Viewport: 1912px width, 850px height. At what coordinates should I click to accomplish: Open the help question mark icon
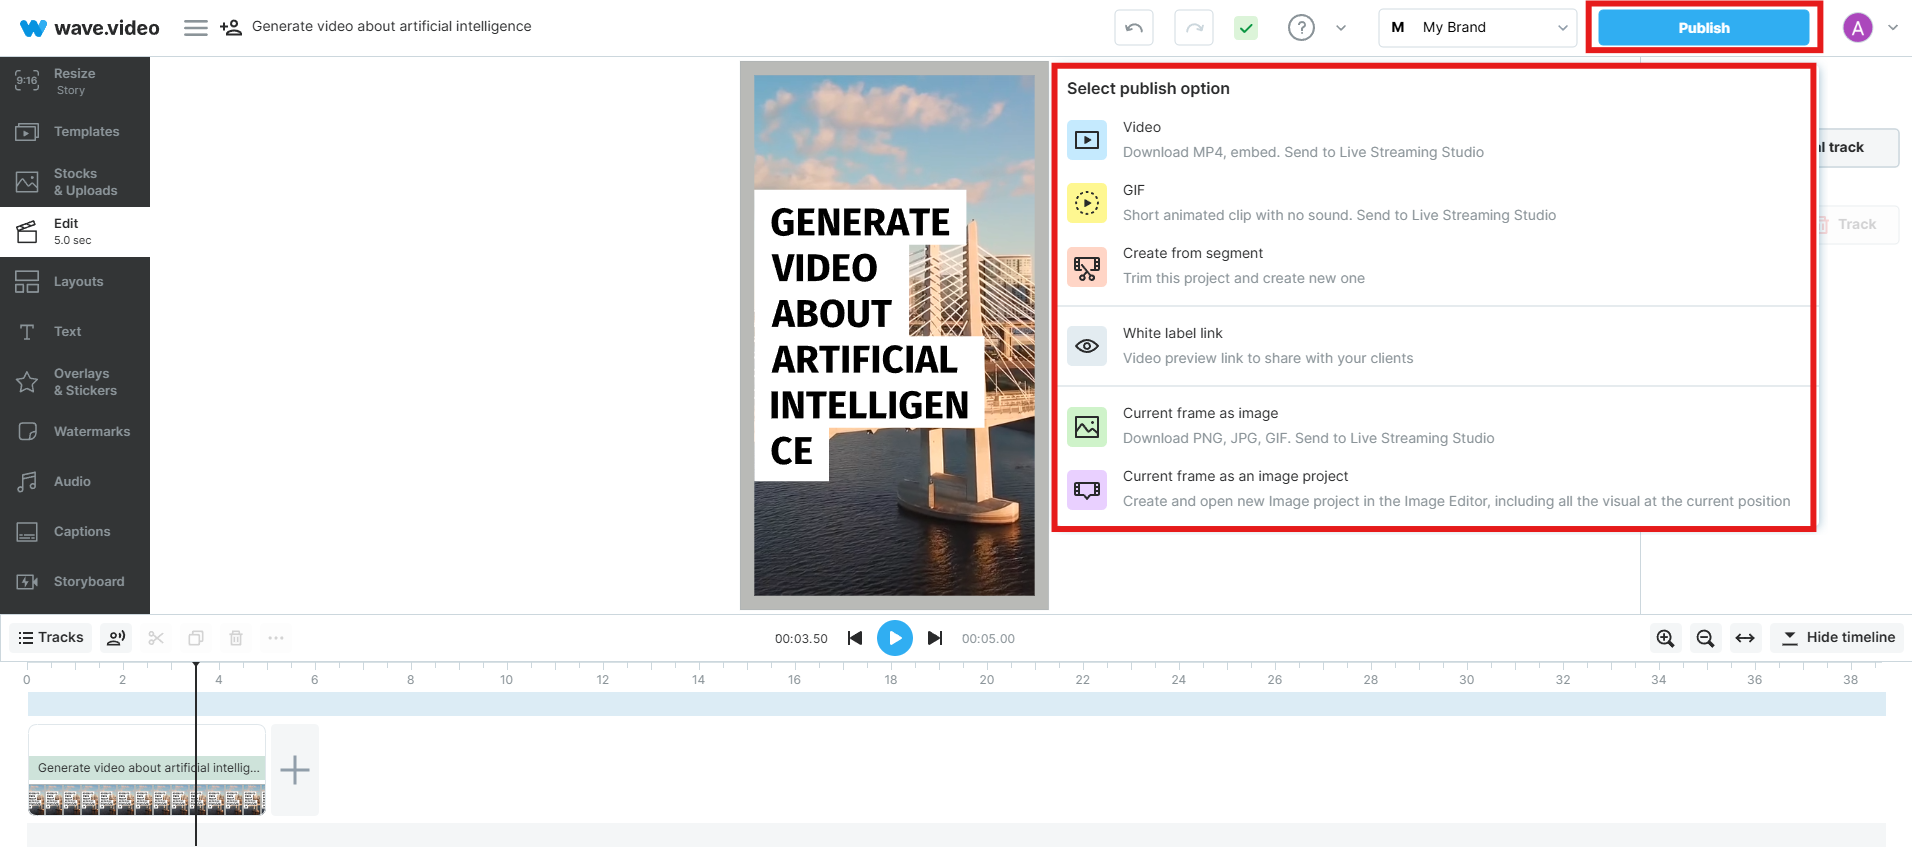pos(1301,28)
